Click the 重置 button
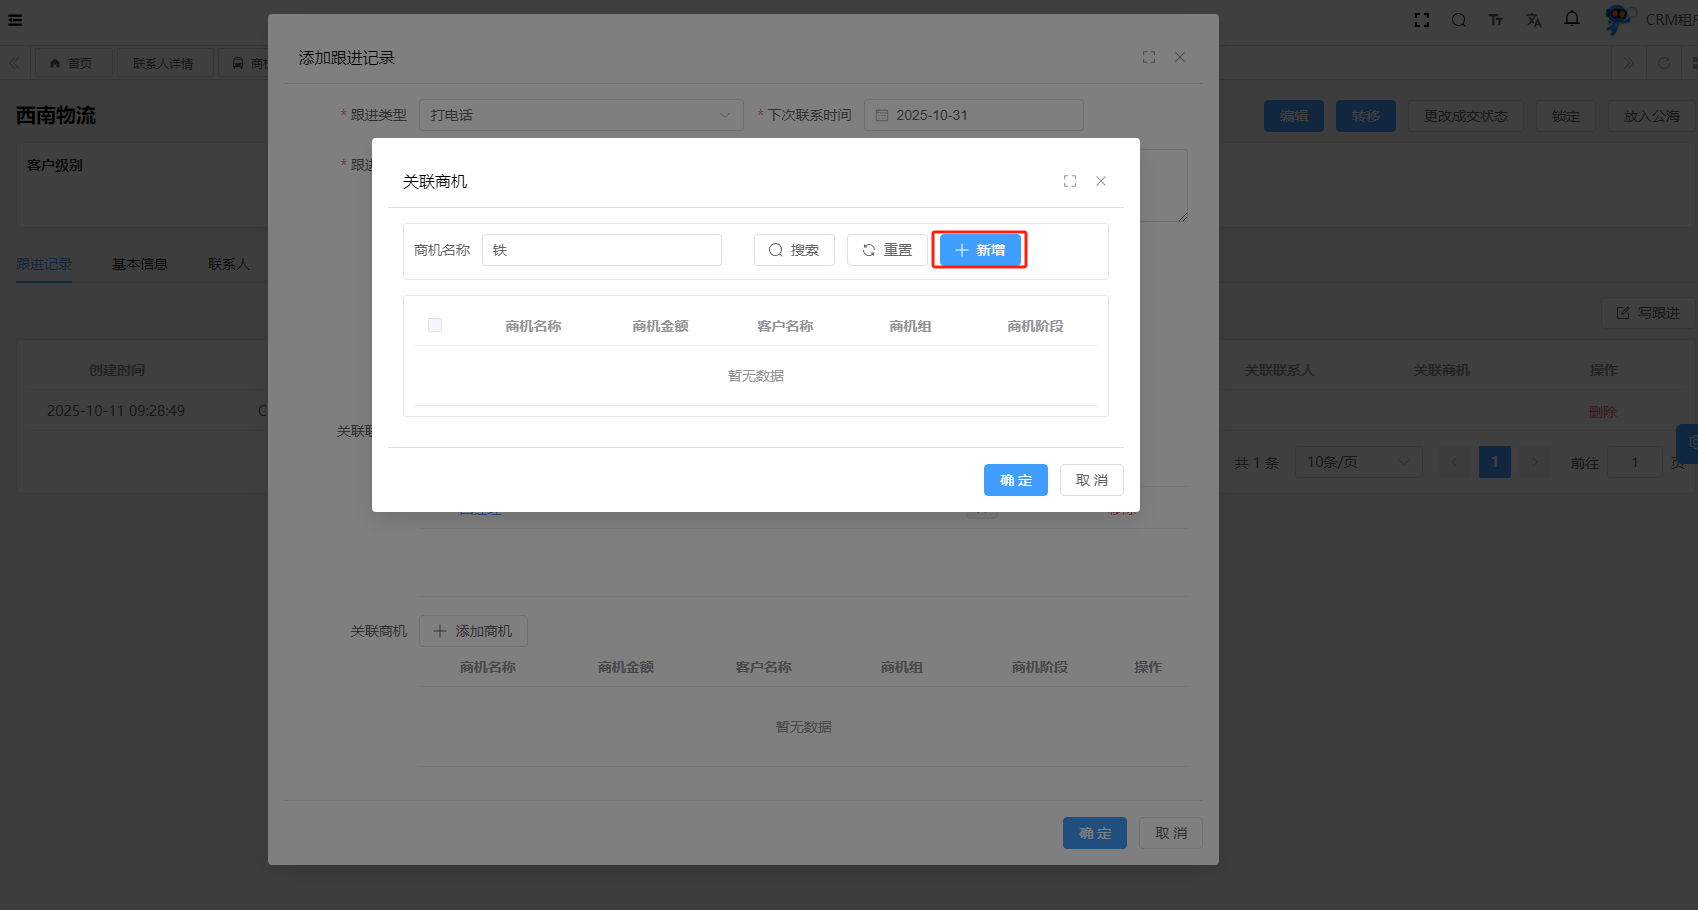Screen dimensions: 1698x910 coord(887,250)
